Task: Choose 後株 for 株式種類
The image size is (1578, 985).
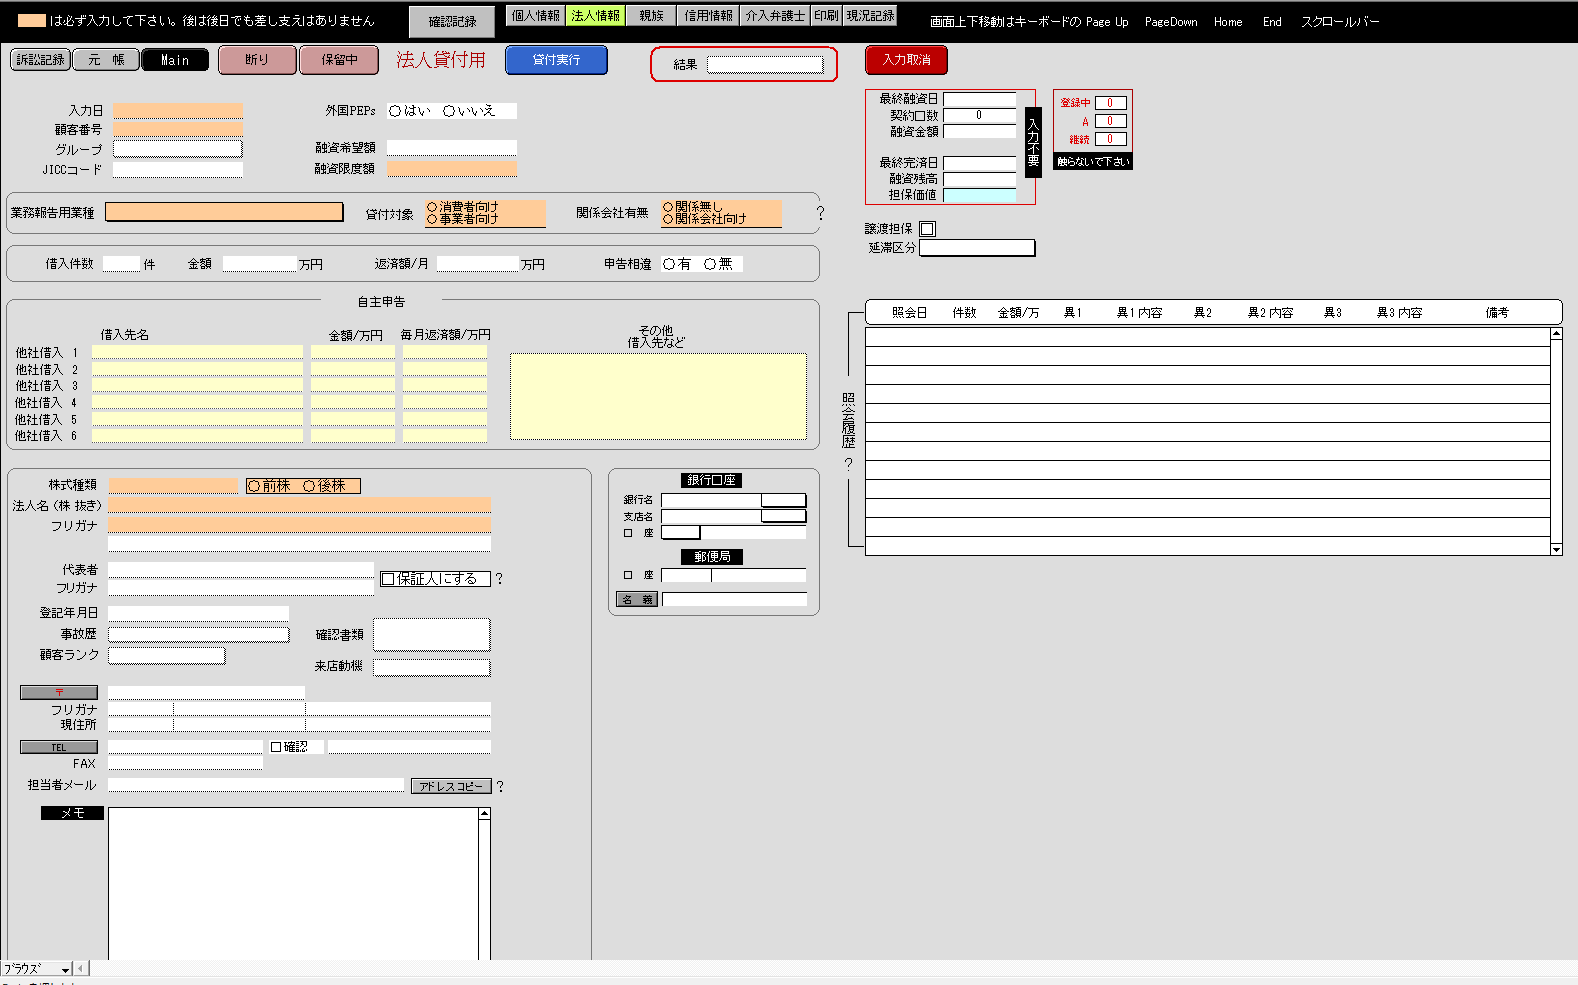Action: click(x=310, y=486)
